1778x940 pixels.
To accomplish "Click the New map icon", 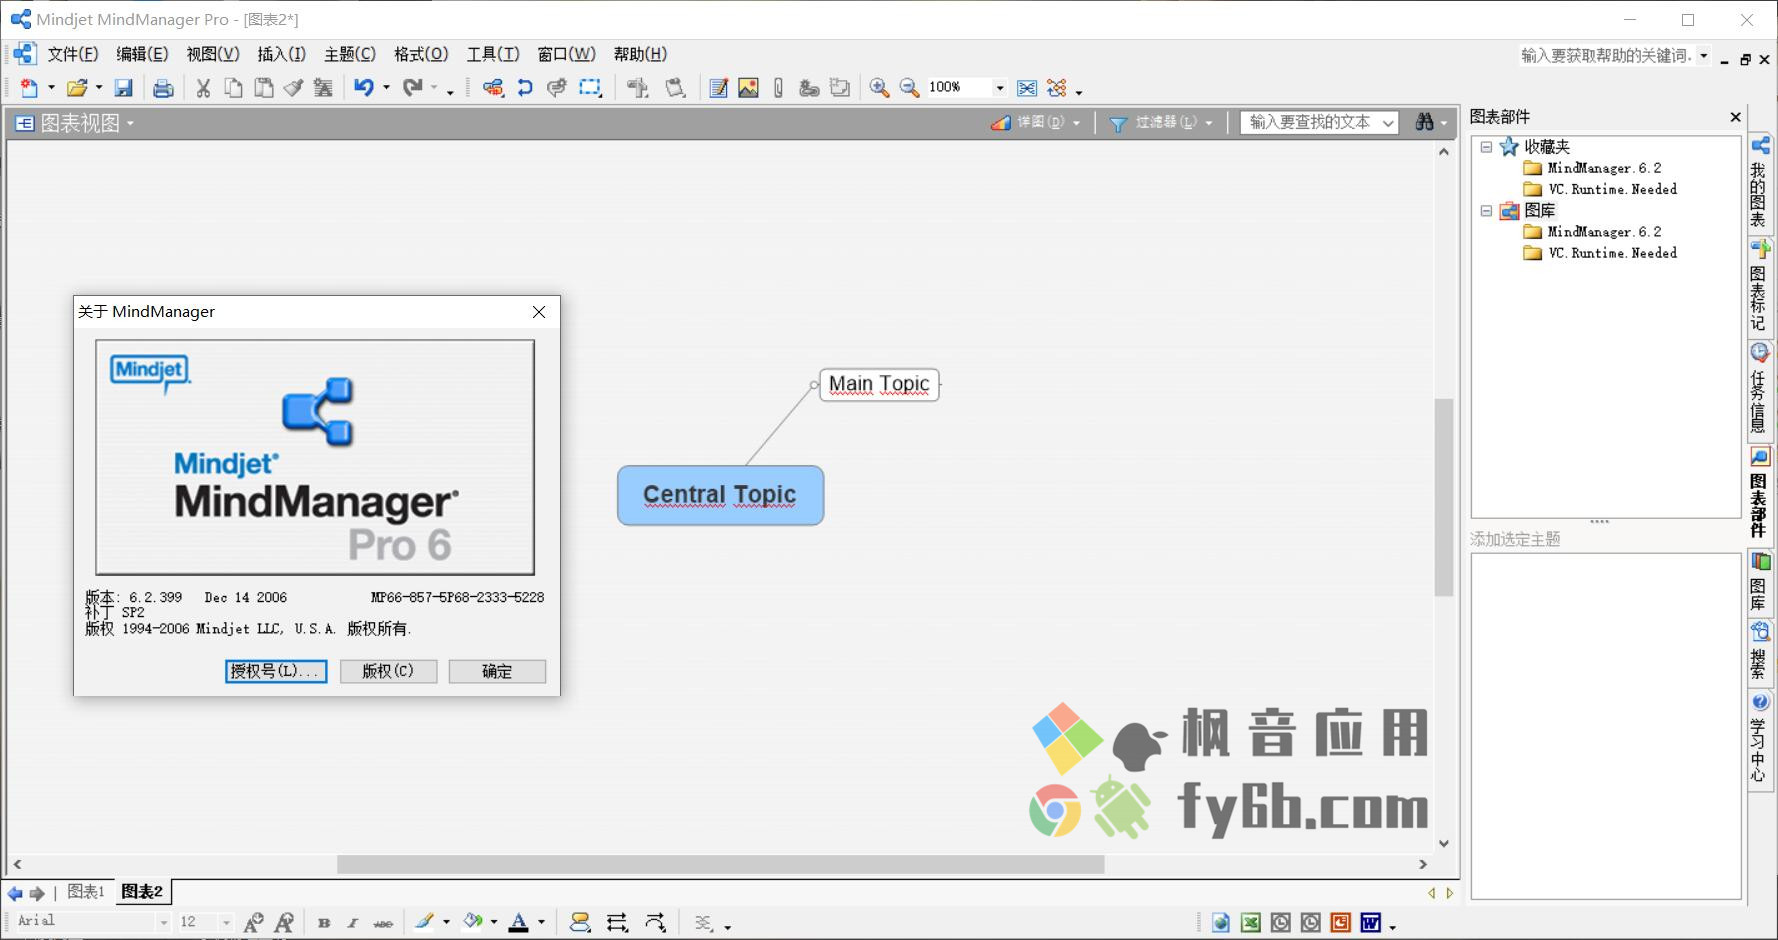I will 29,88.
